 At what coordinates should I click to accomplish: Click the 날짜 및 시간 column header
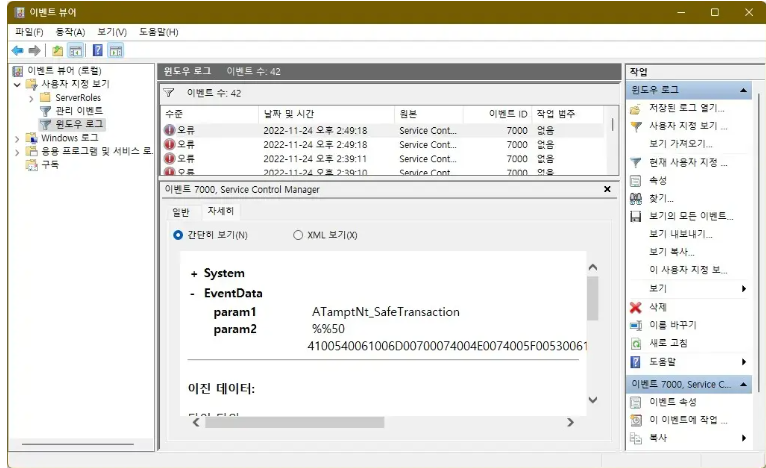tap(288, 114)
